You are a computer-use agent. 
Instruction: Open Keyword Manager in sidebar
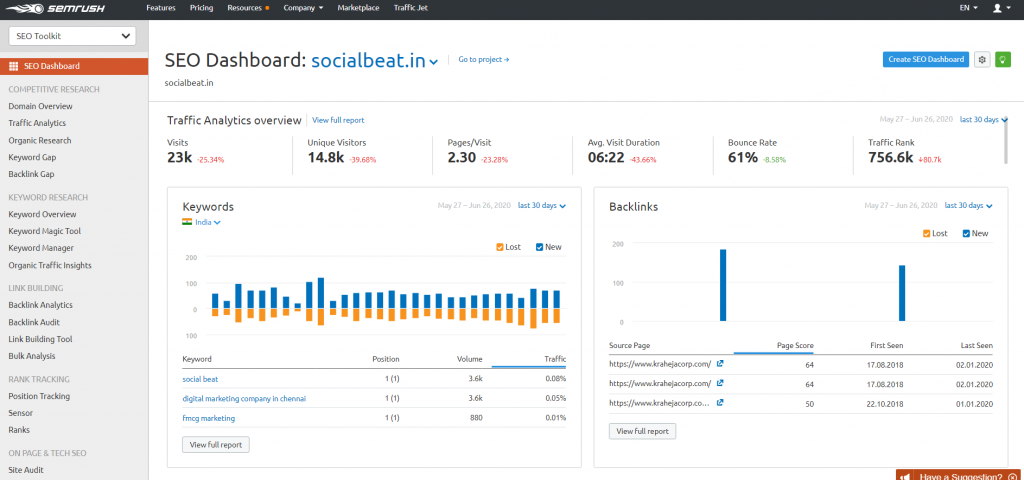[41, 248]
